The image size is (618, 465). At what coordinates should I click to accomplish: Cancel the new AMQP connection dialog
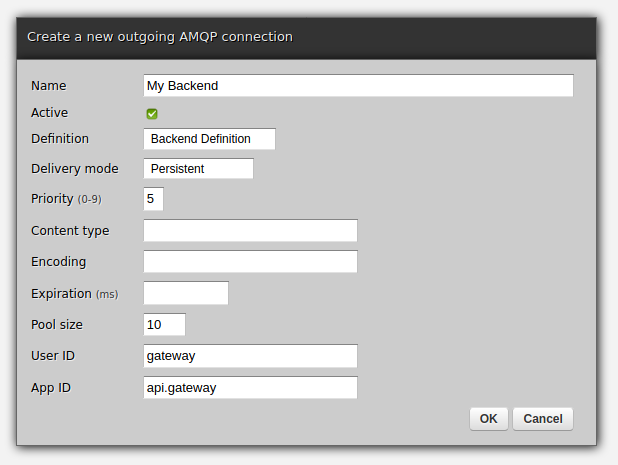[x=543, y=419]
